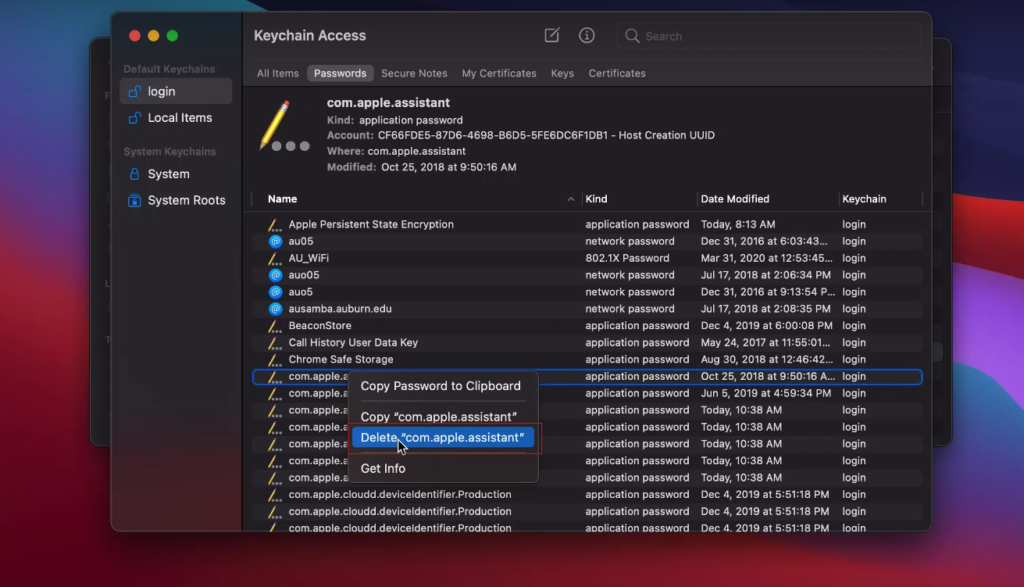Click the au05 network password @ icon
Screen dimensions: 1024x587
(275, 241)
